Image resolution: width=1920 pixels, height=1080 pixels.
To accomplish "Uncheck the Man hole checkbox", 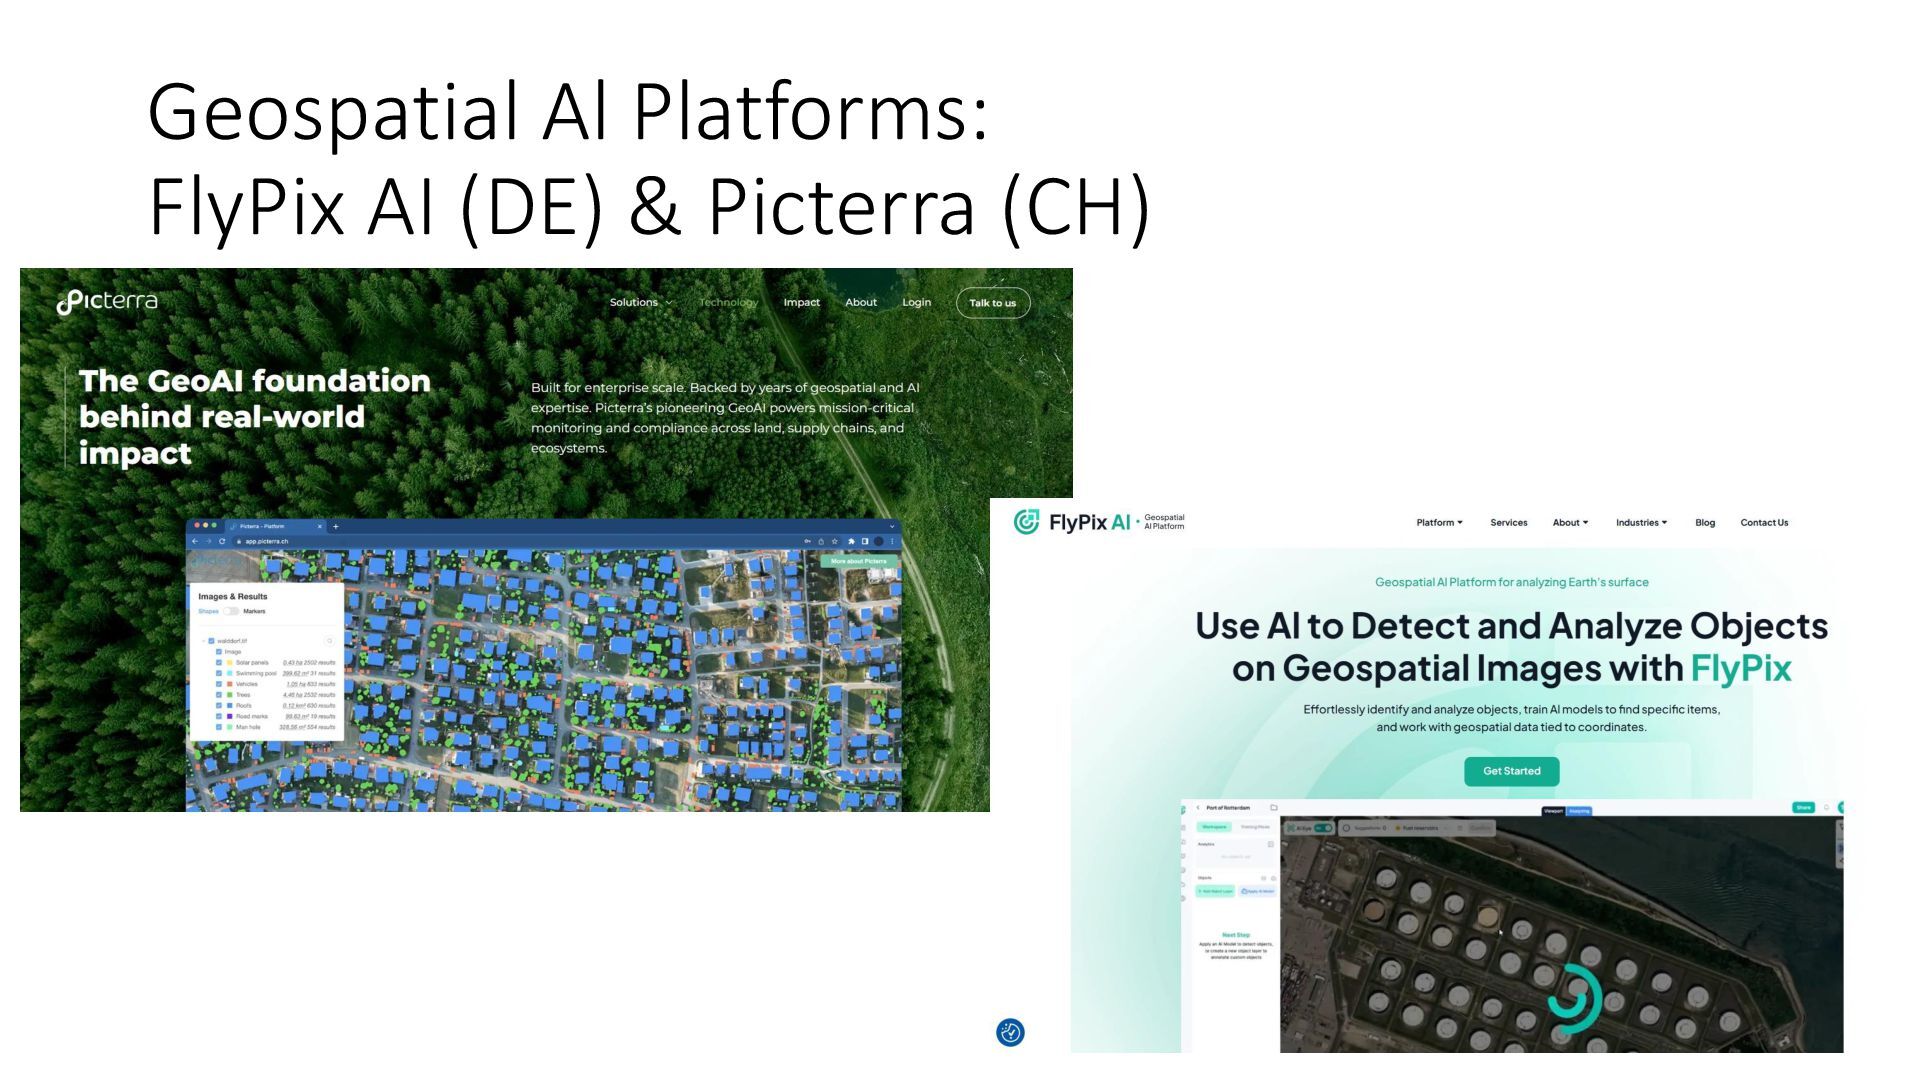I will (x=219, y=727).
